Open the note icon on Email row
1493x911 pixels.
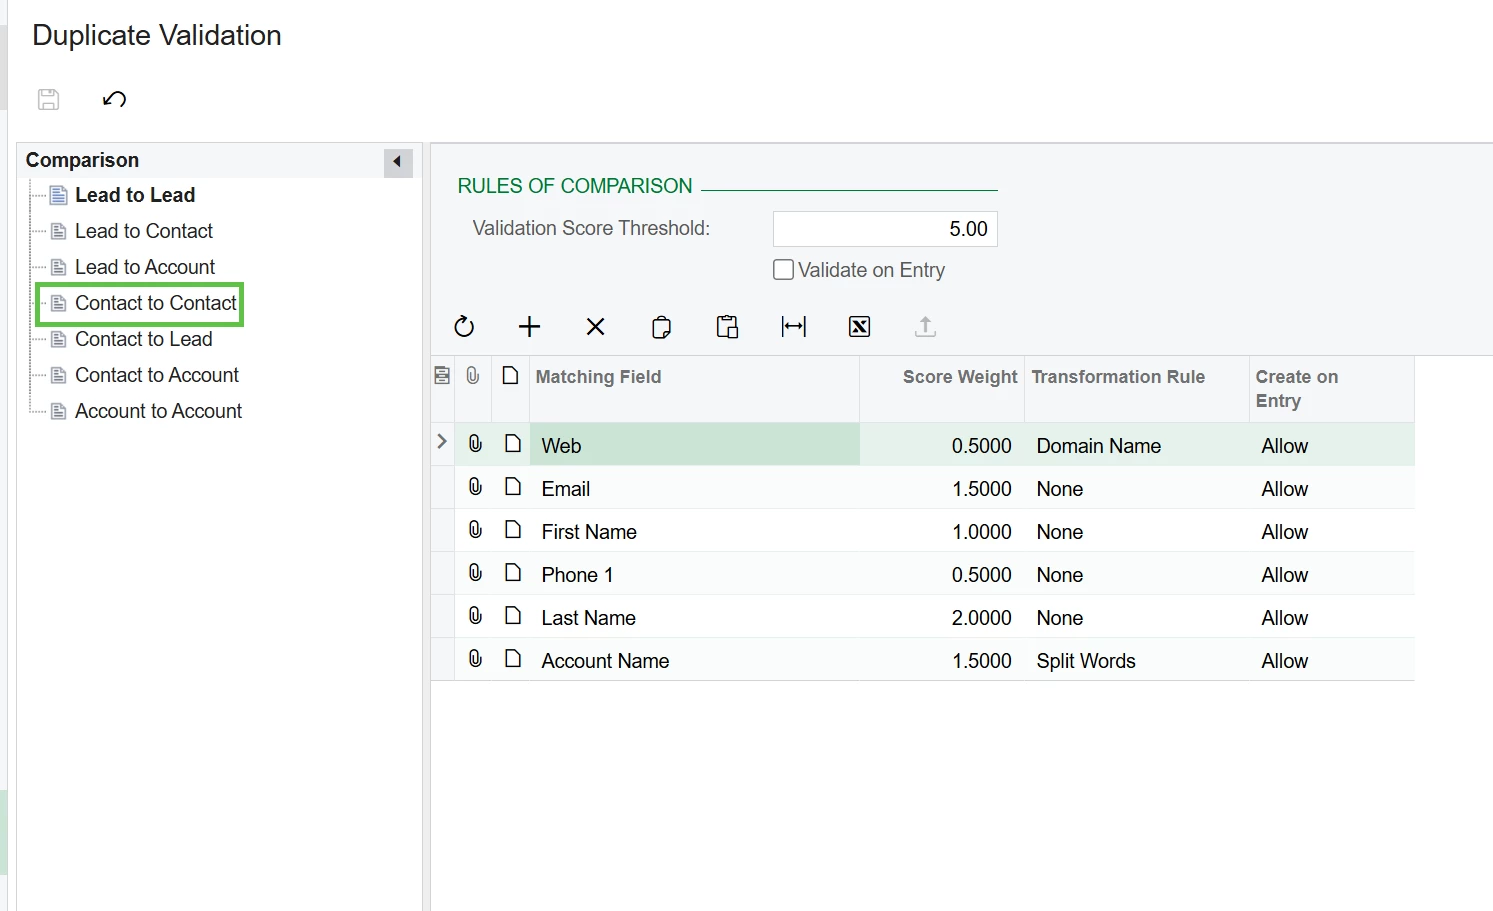(513, 487)
